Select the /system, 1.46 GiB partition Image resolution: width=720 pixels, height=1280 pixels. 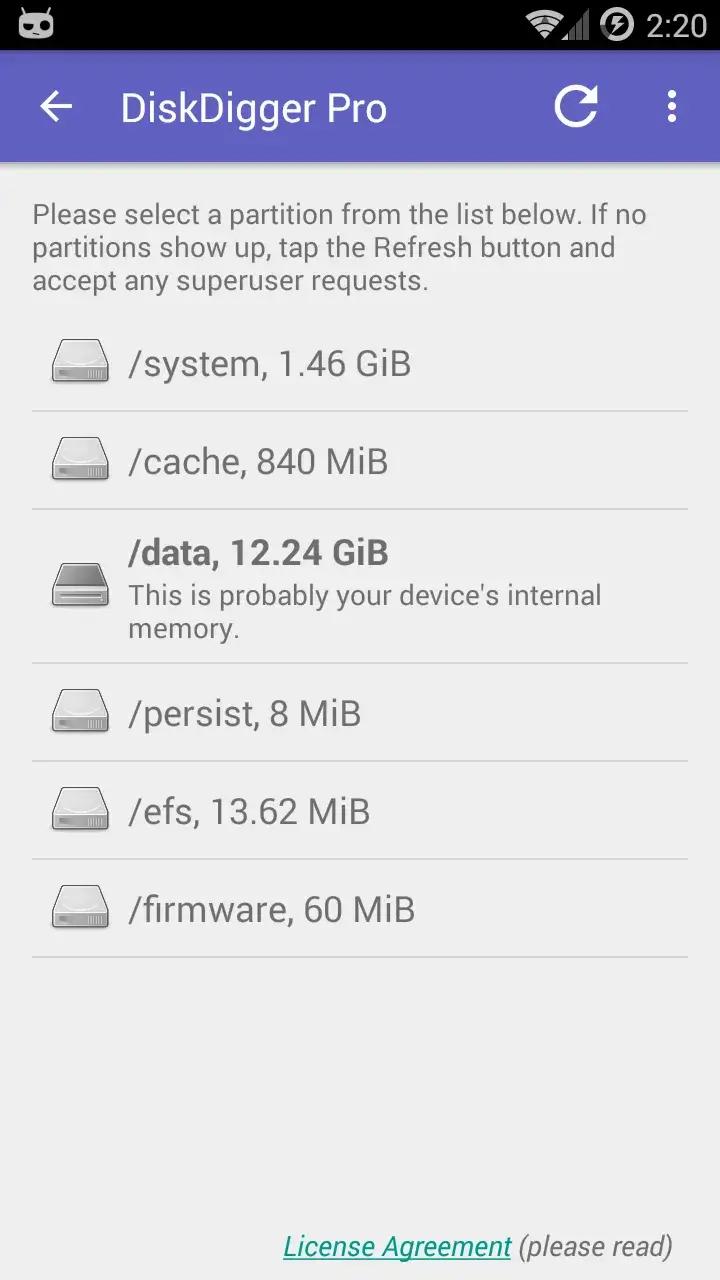coord(270,364)
